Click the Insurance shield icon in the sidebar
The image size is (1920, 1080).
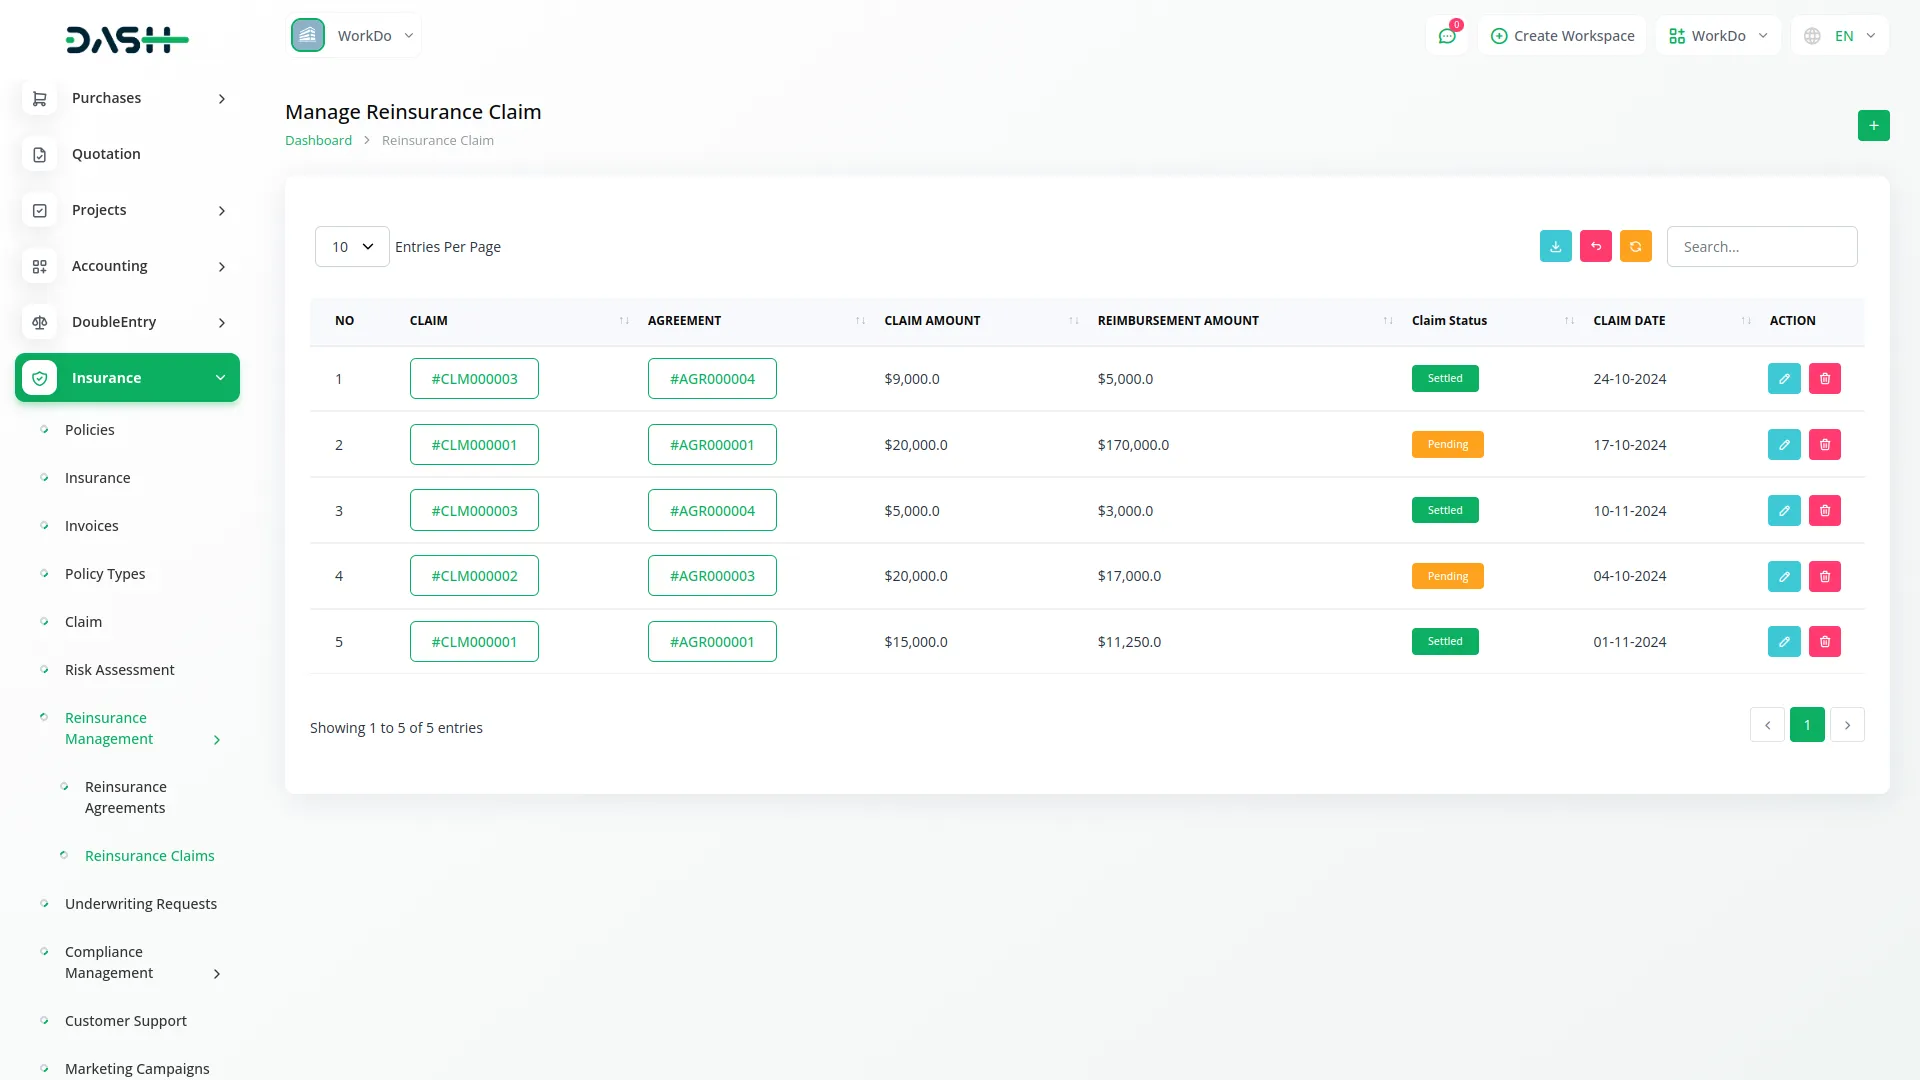point(40,378)
